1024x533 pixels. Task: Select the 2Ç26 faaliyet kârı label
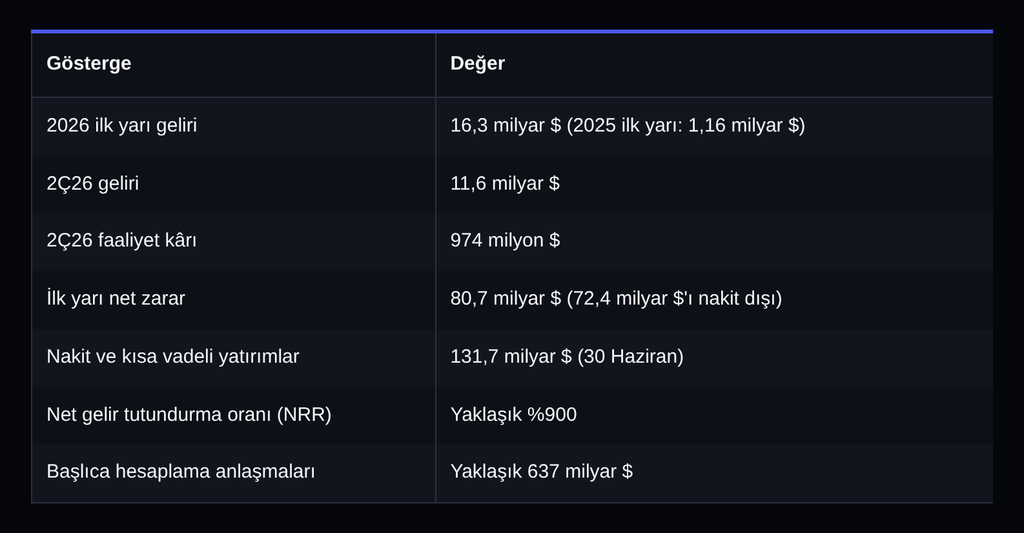tap(121, 240)
